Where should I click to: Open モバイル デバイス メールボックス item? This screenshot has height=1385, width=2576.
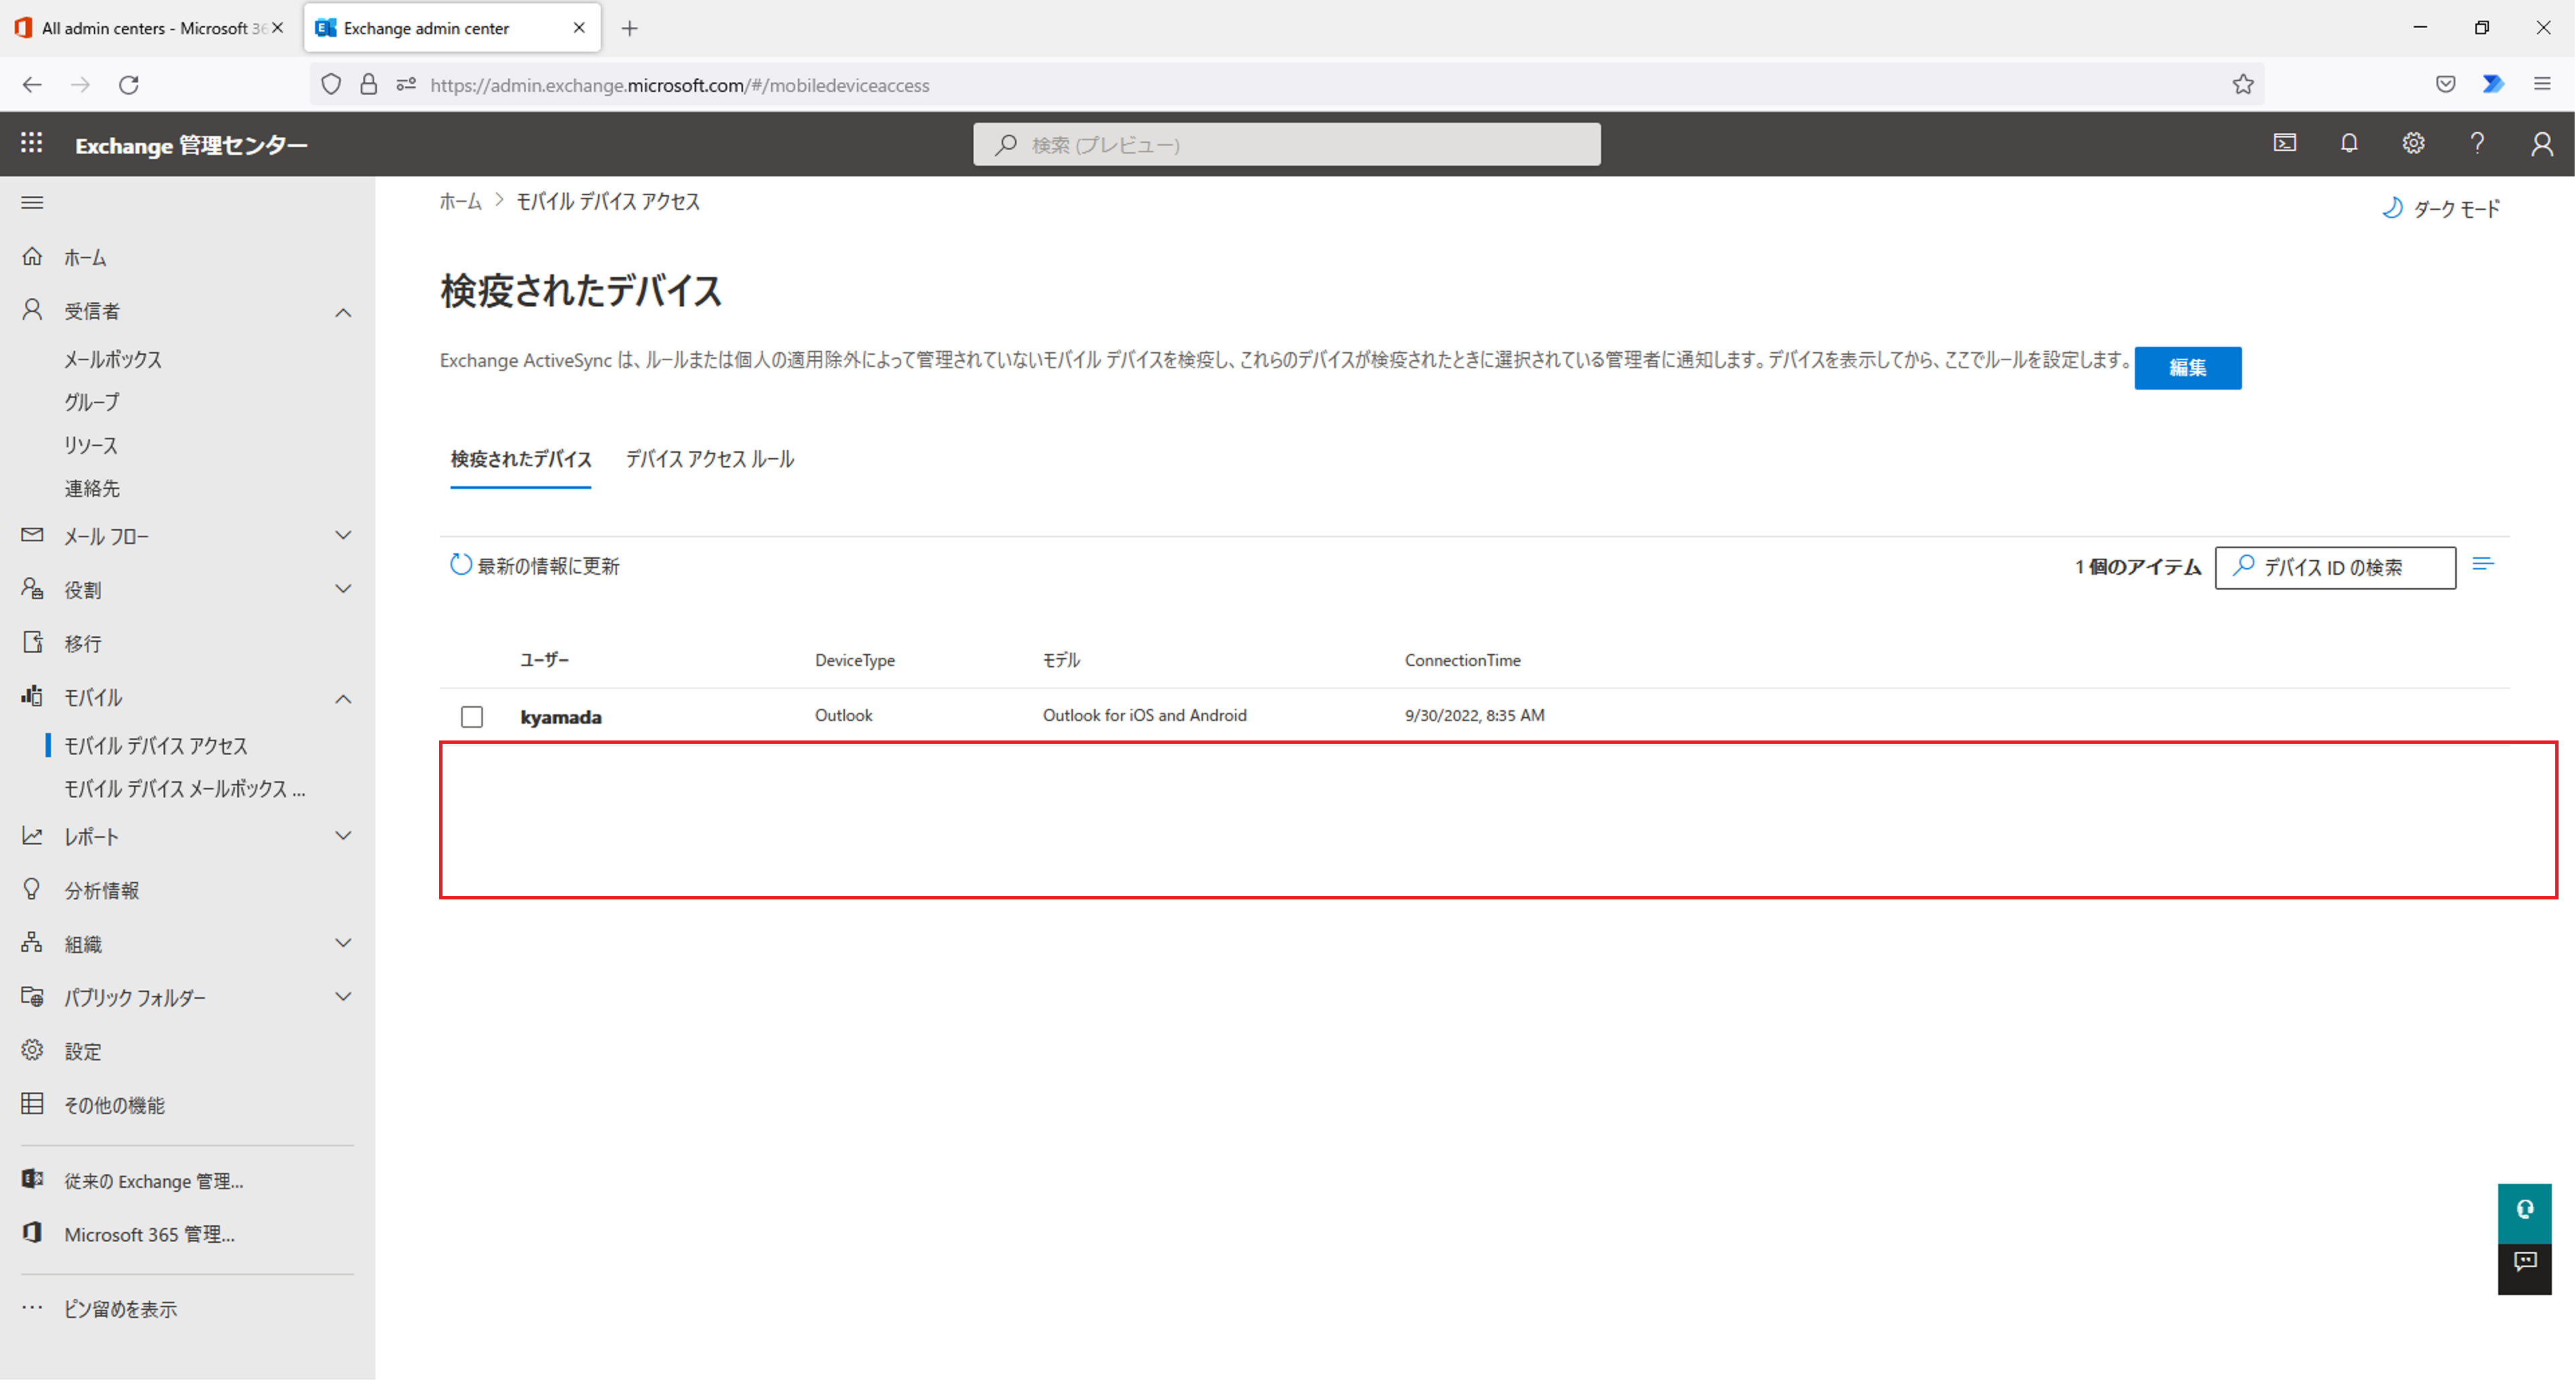[x=185, y=788]
